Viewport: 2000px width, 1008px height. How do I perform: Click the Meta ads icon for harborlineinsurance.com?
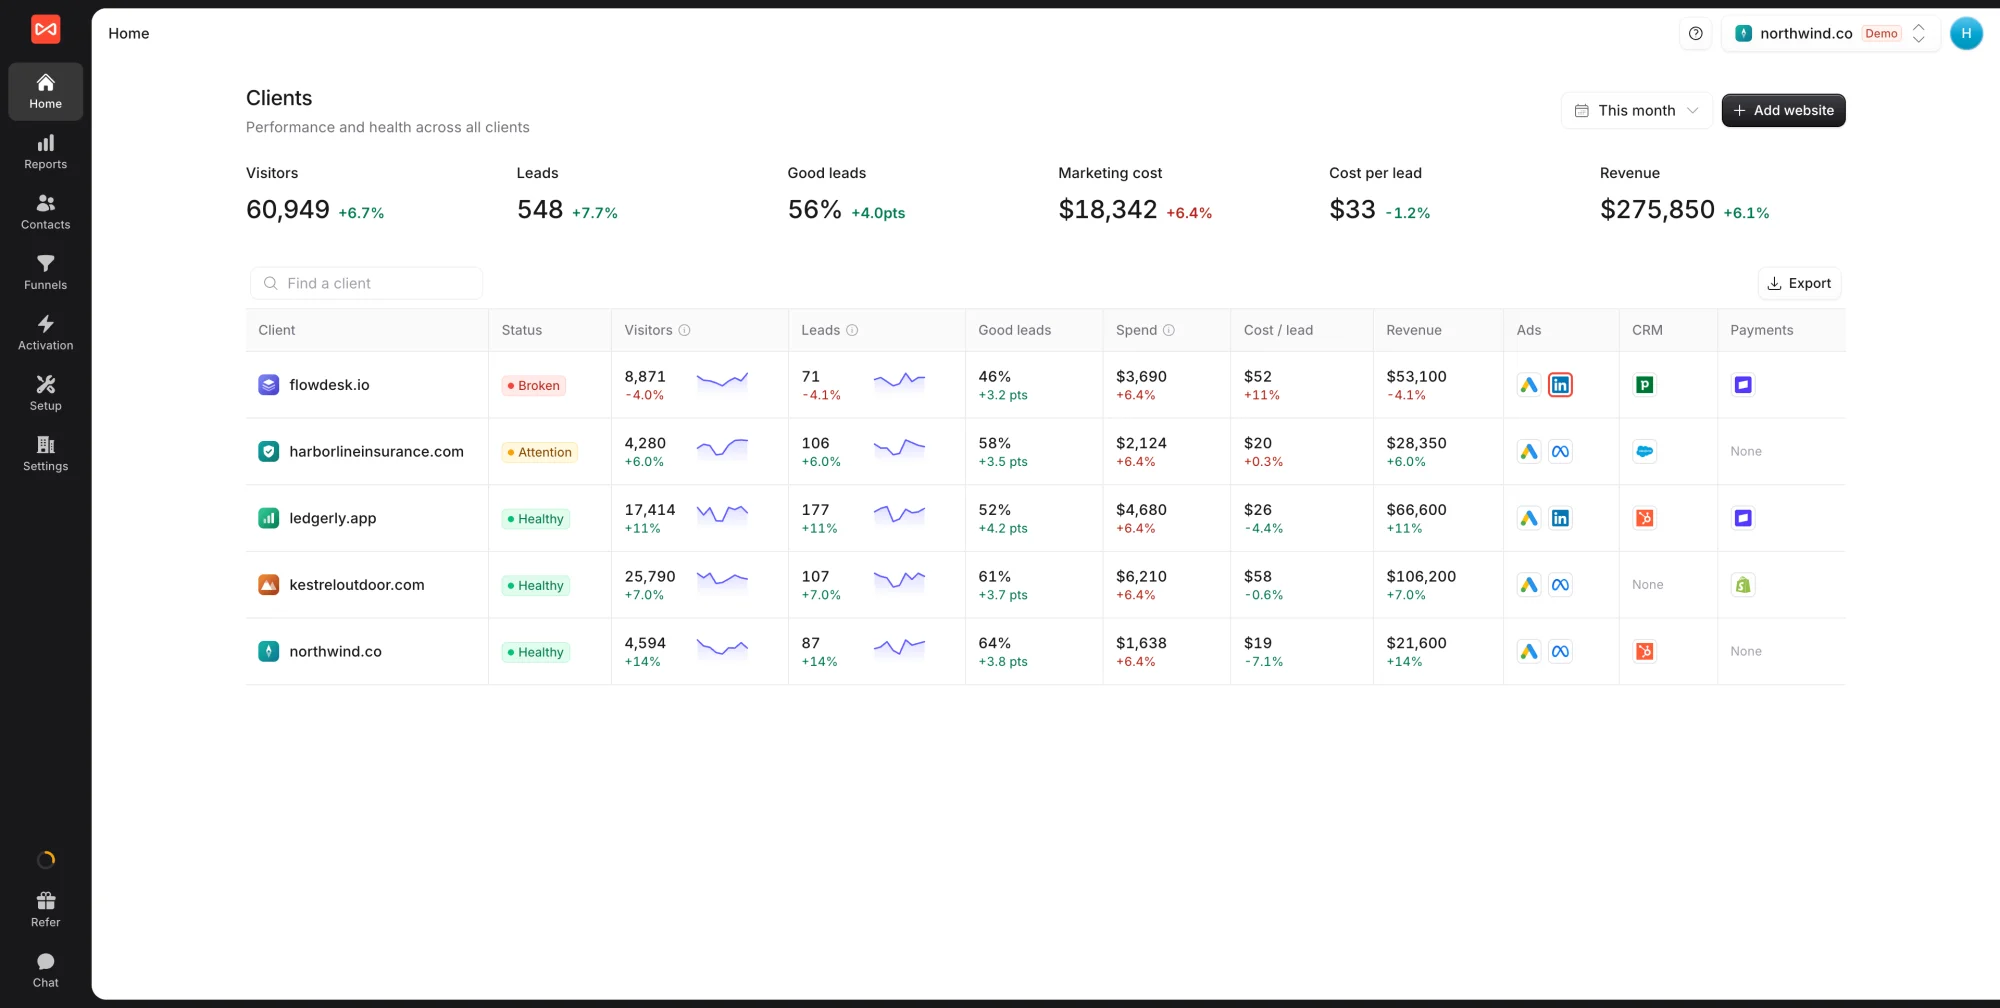1560,452
